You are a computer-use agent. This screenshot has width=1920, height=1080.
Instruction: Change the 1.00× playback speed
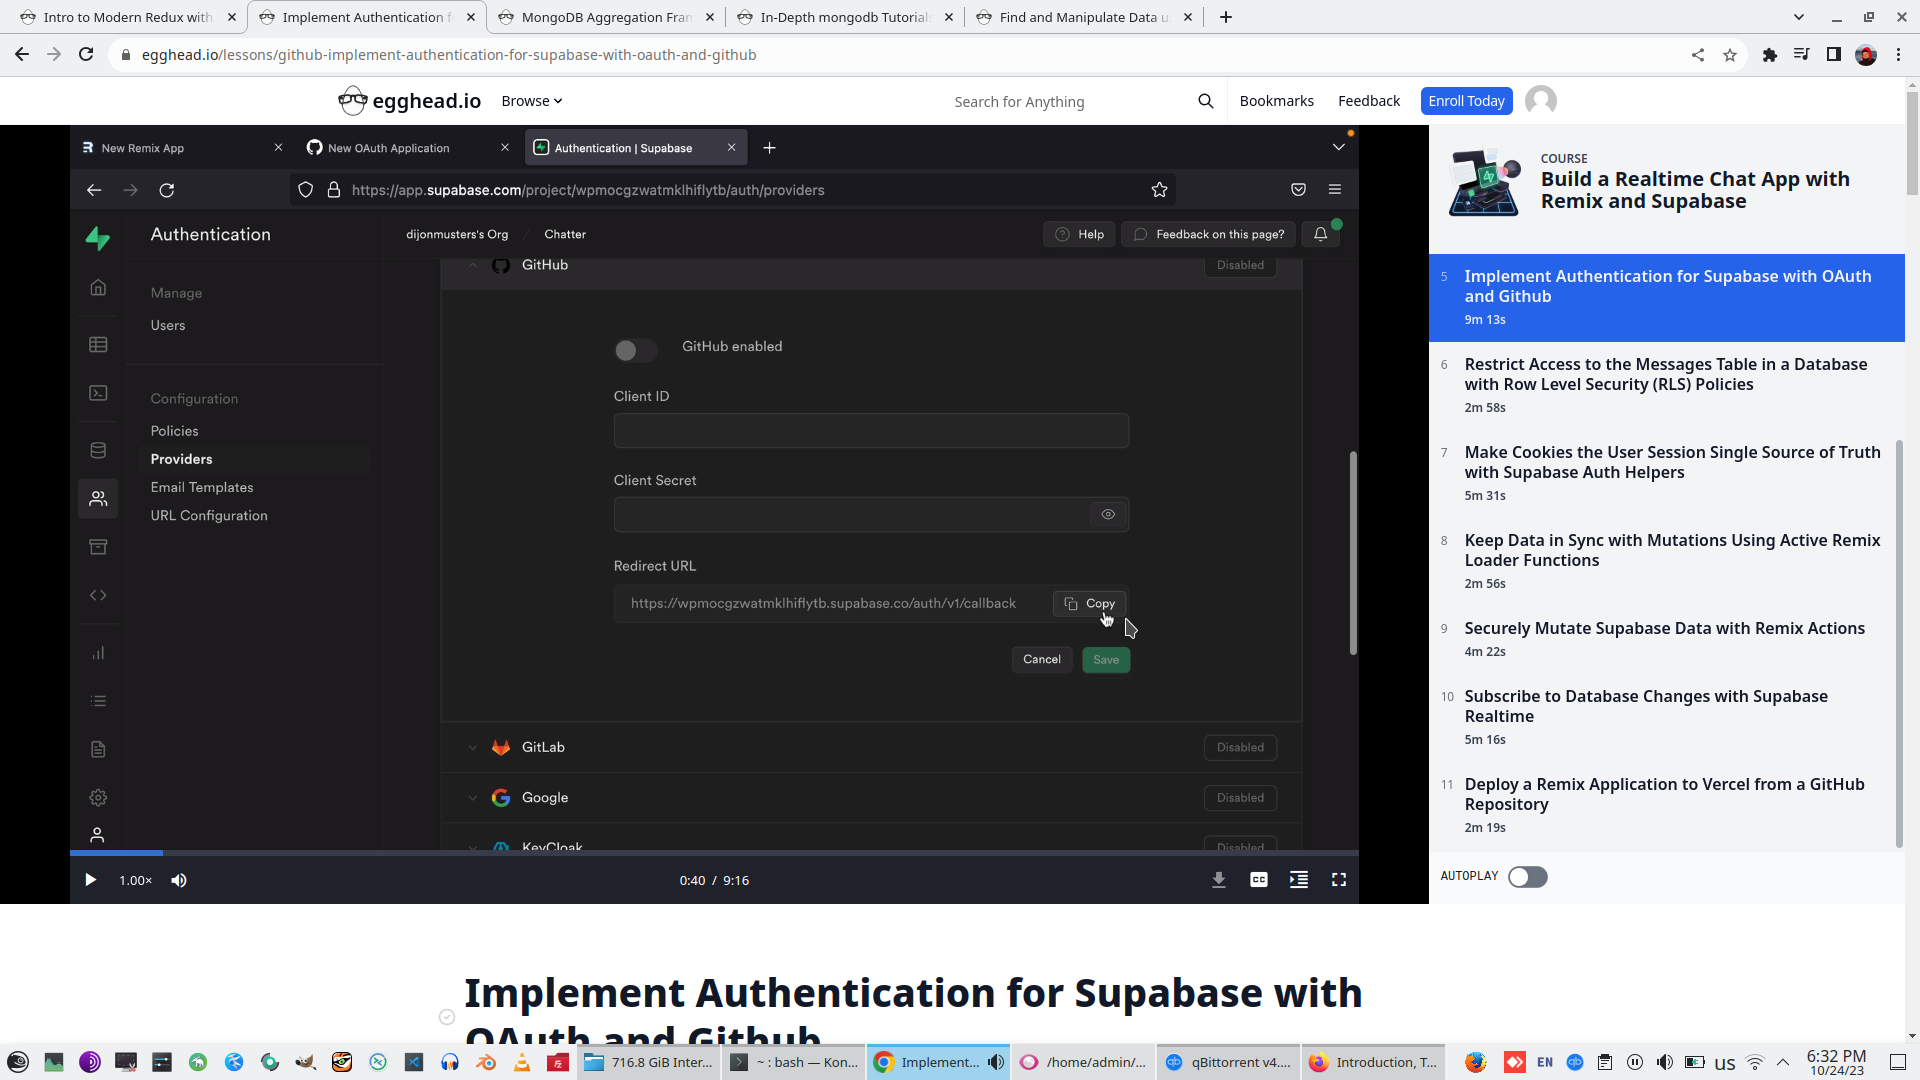tap(135, 880)
